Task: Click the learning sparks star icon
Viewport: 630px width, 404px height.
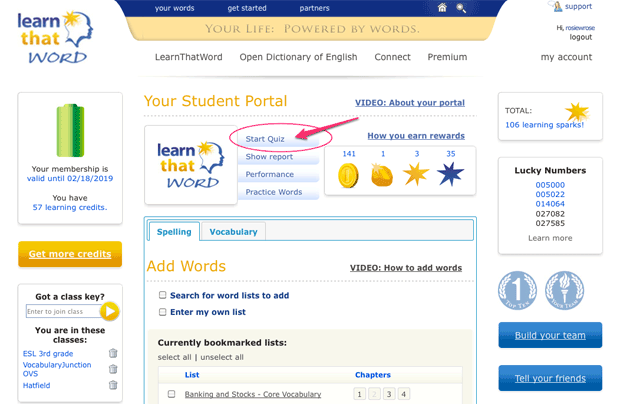Action: tap(577, 112)
